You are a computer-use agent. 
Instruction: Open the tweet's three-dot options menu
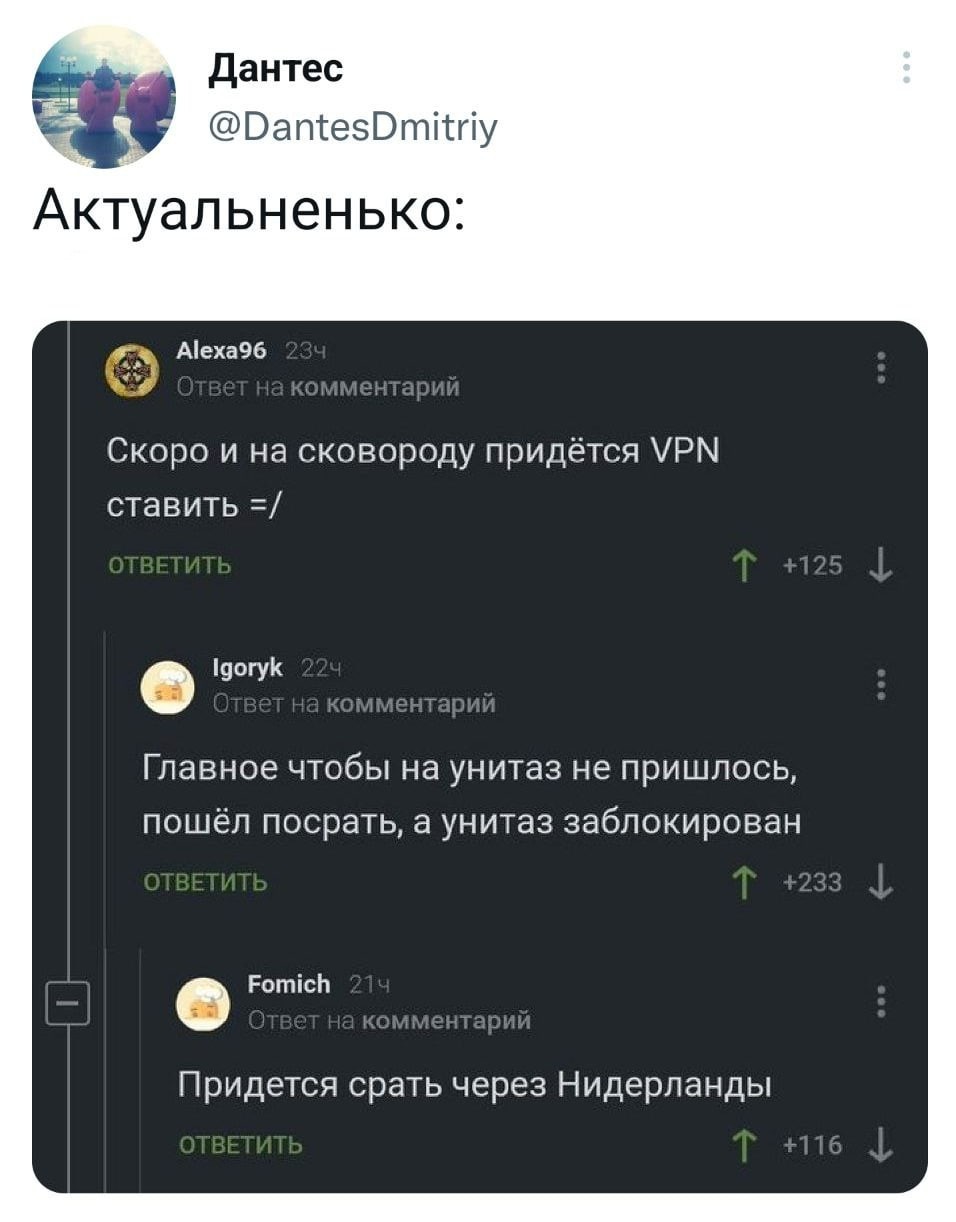click(x=907, y=67)
